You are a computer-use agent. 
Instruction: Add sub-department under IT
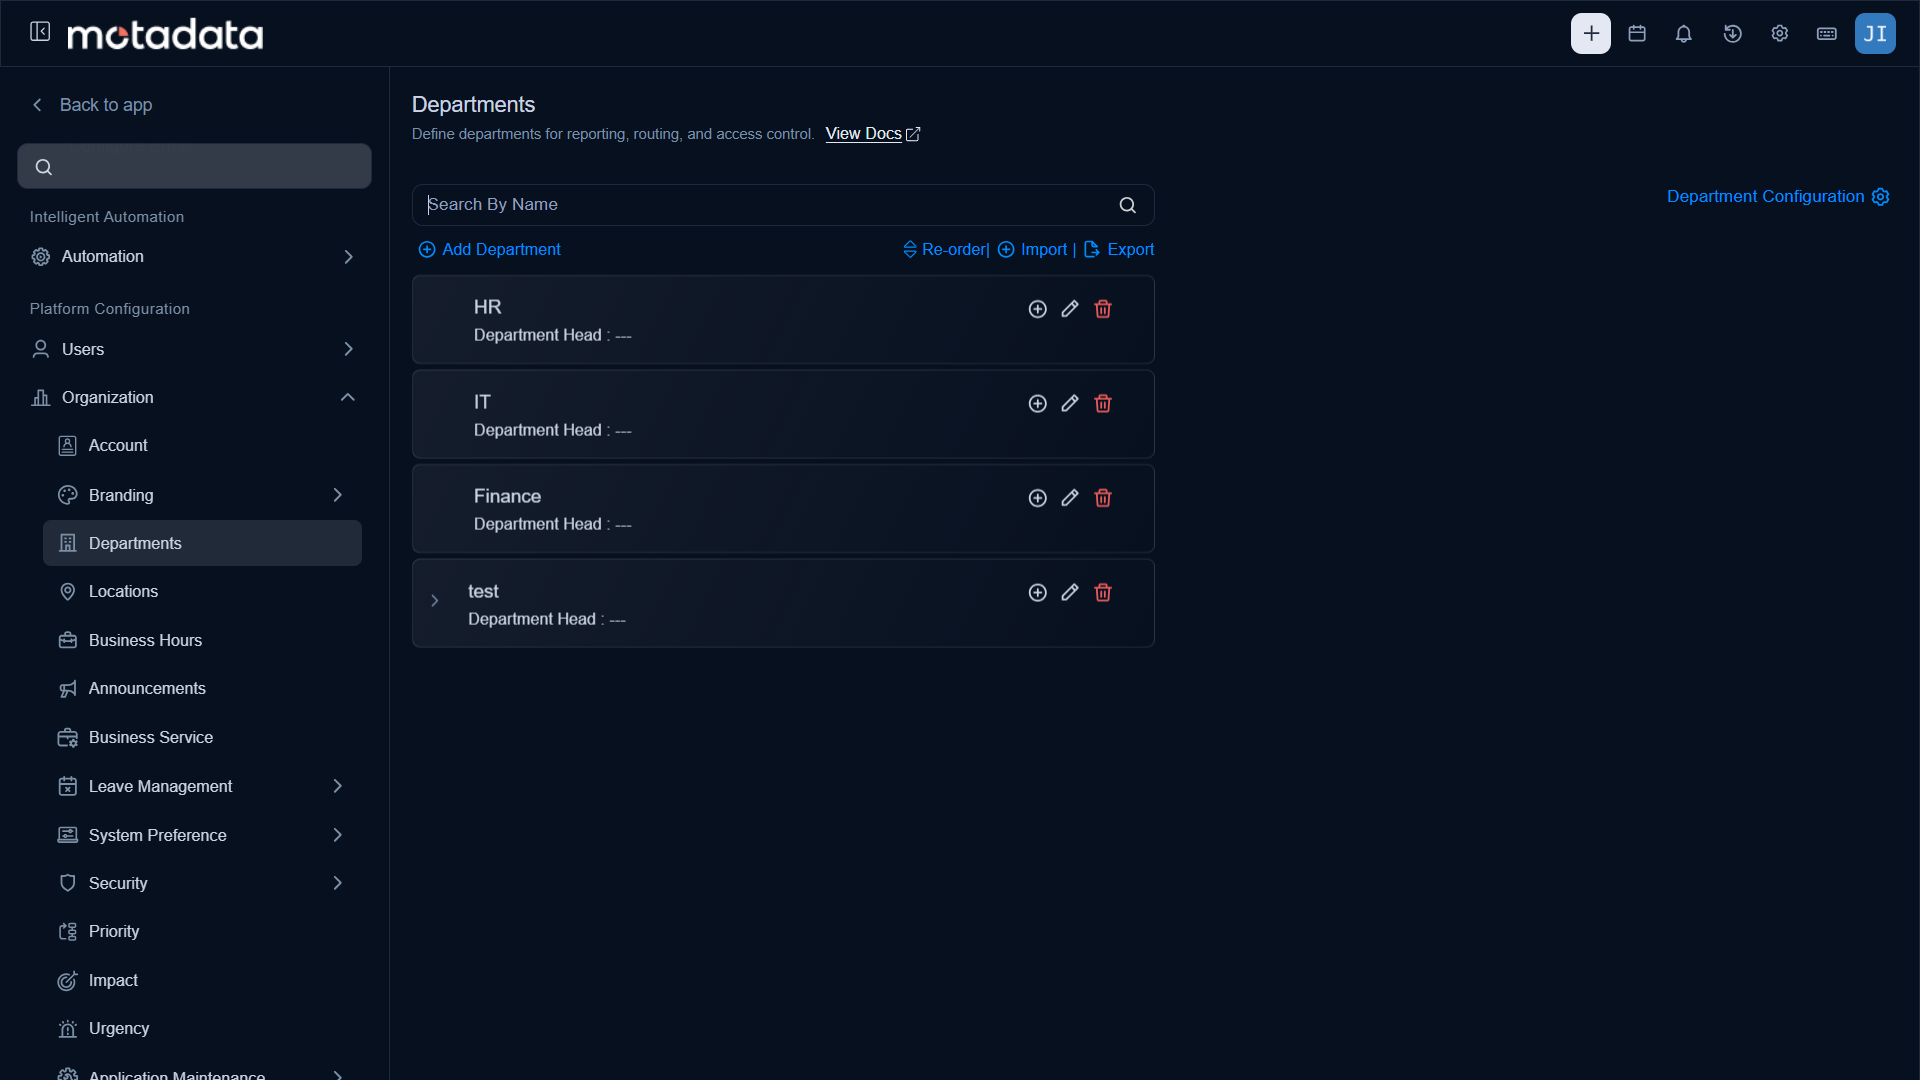1037,403
